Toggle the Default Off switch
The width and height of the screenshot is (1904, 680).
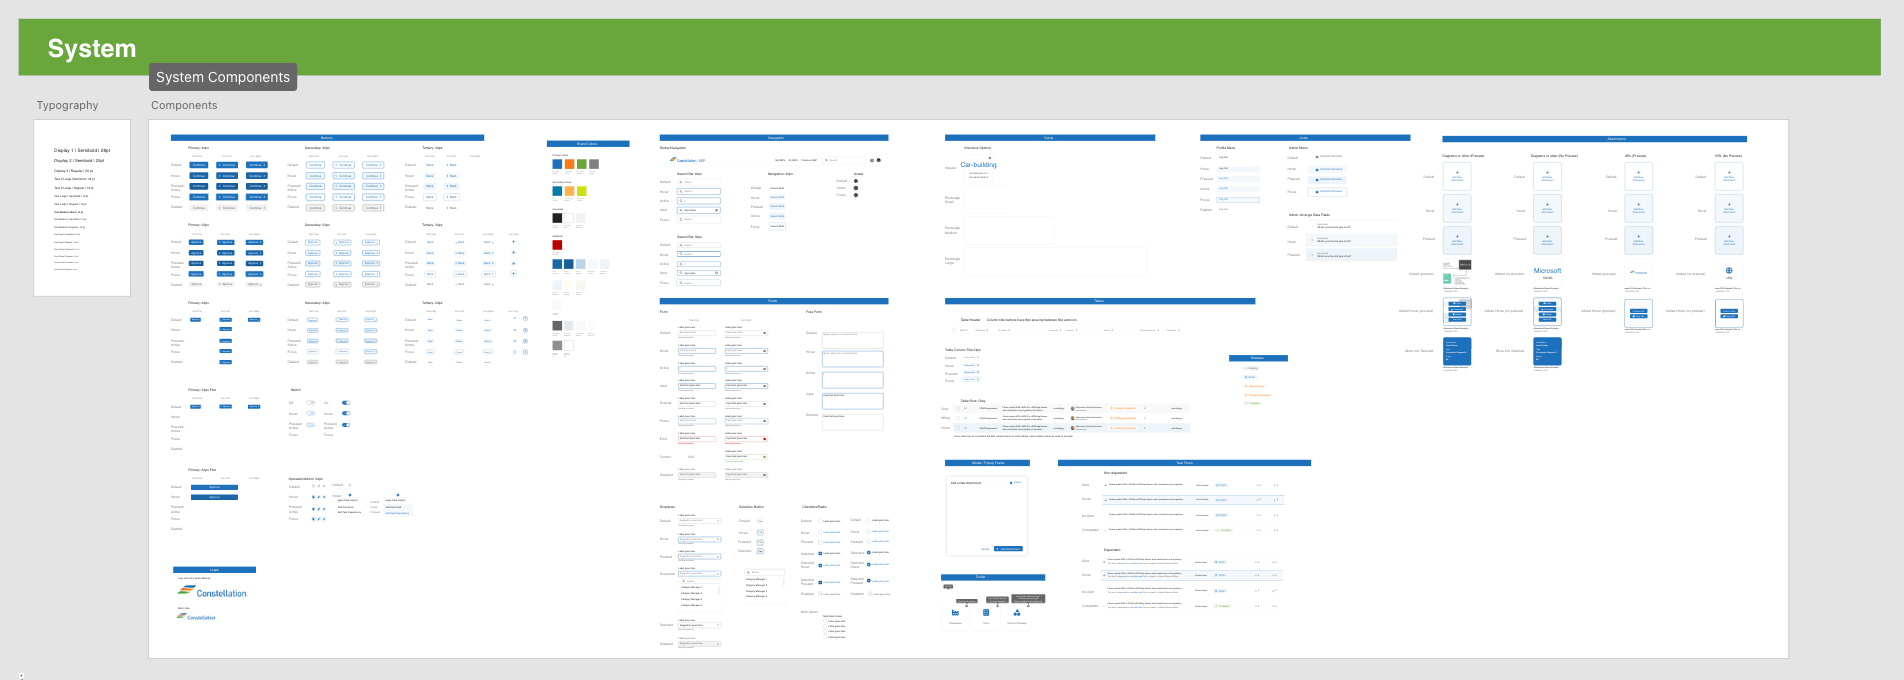pos(311,402)
